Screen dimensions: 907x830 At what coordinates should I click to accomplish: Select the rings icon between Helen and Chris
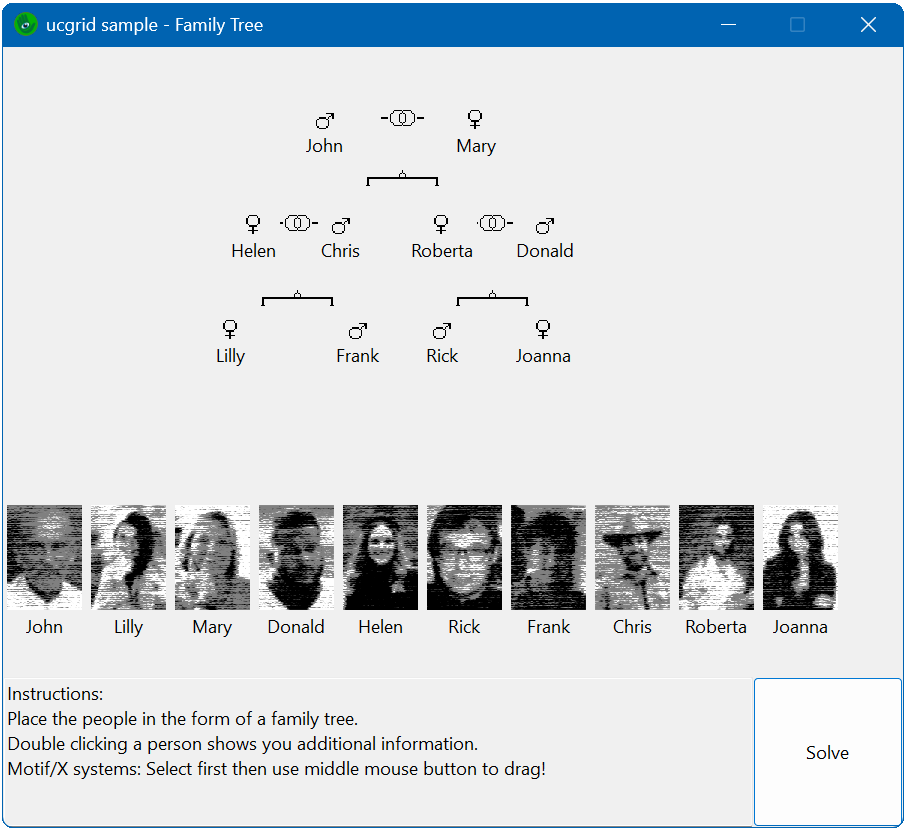298,223
